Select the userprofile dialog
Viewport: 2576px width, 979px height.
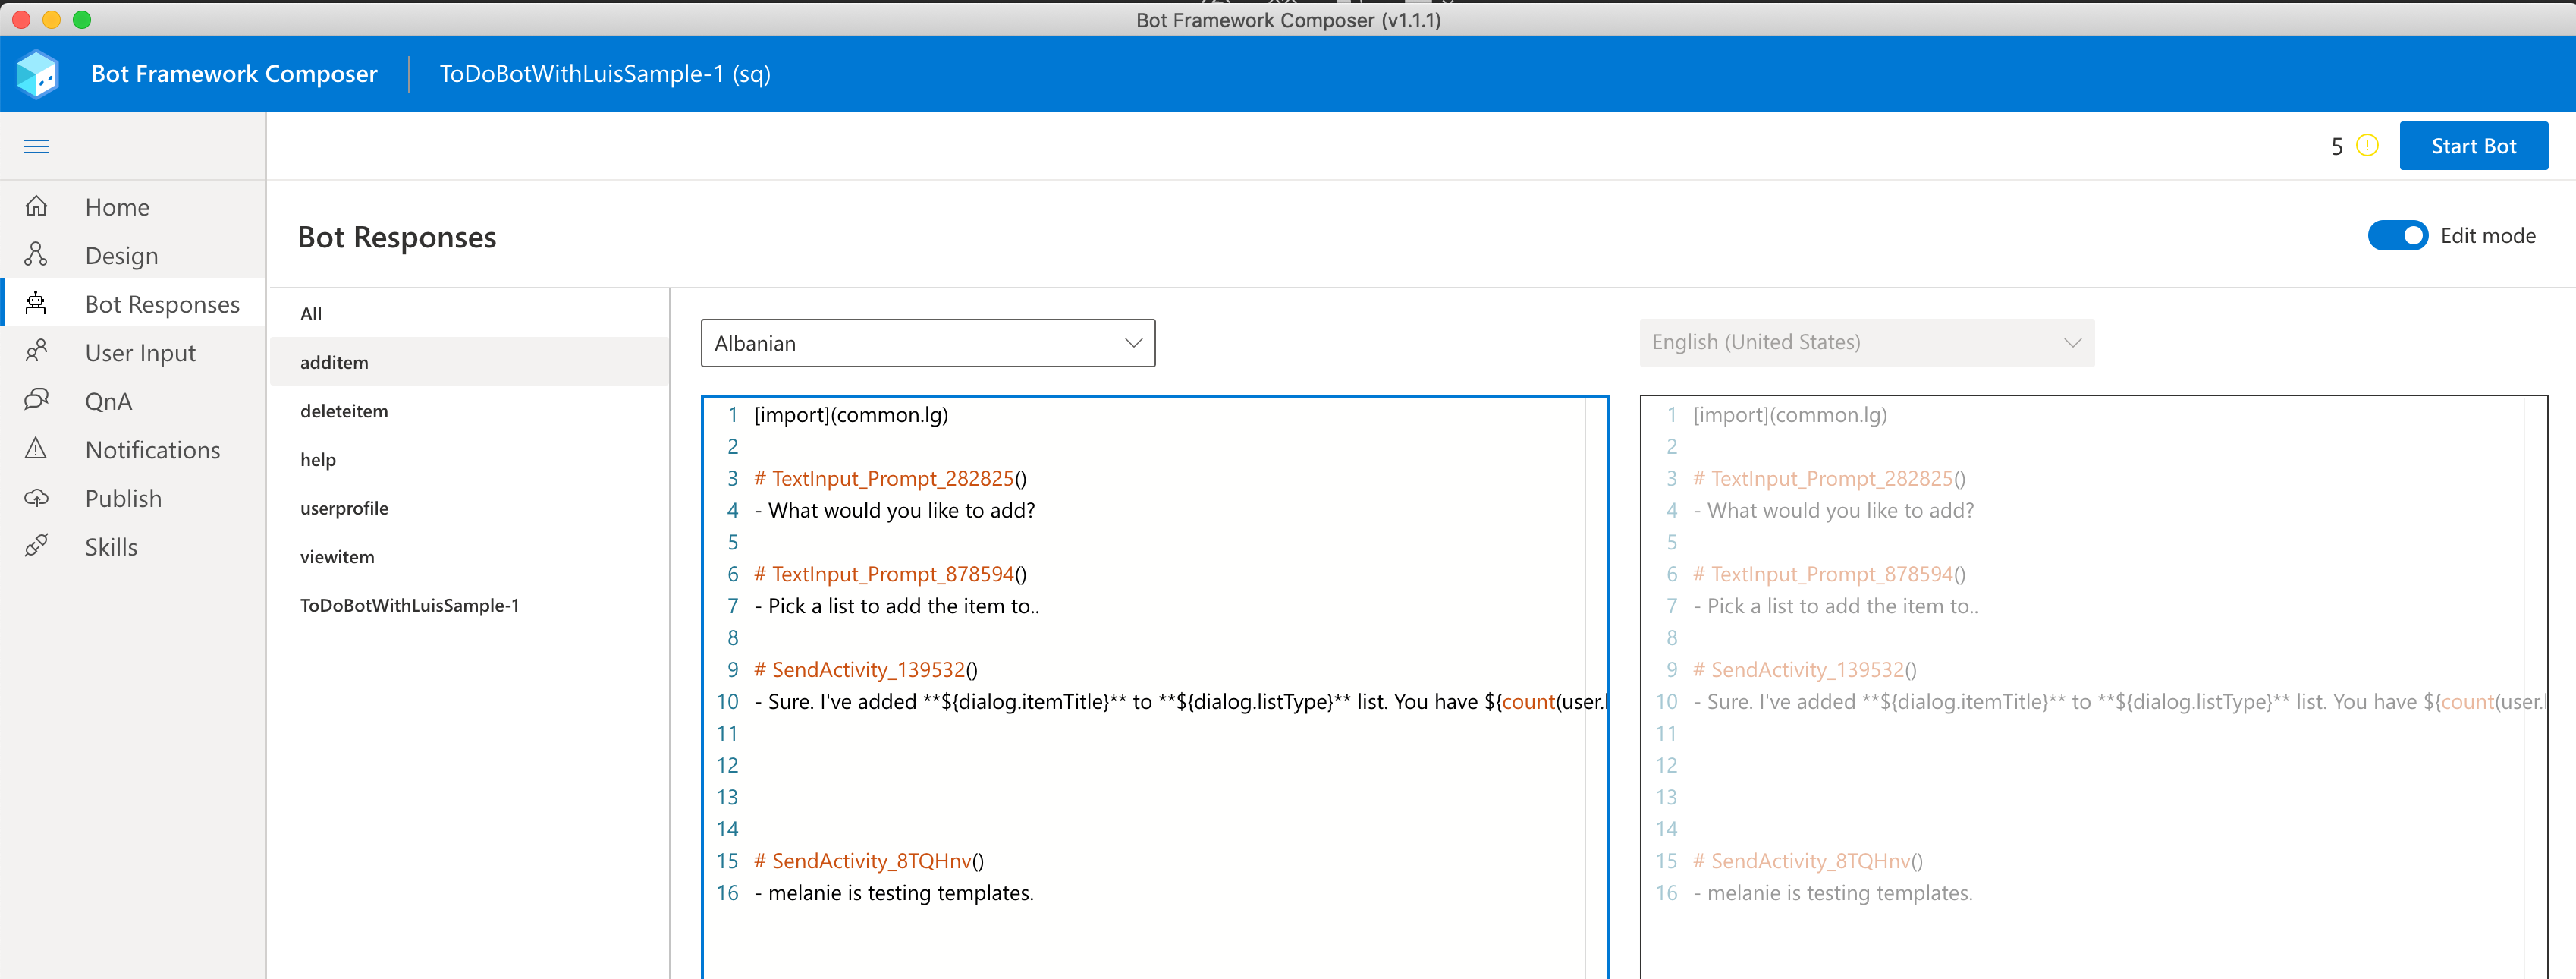click(x=469, y=508)
